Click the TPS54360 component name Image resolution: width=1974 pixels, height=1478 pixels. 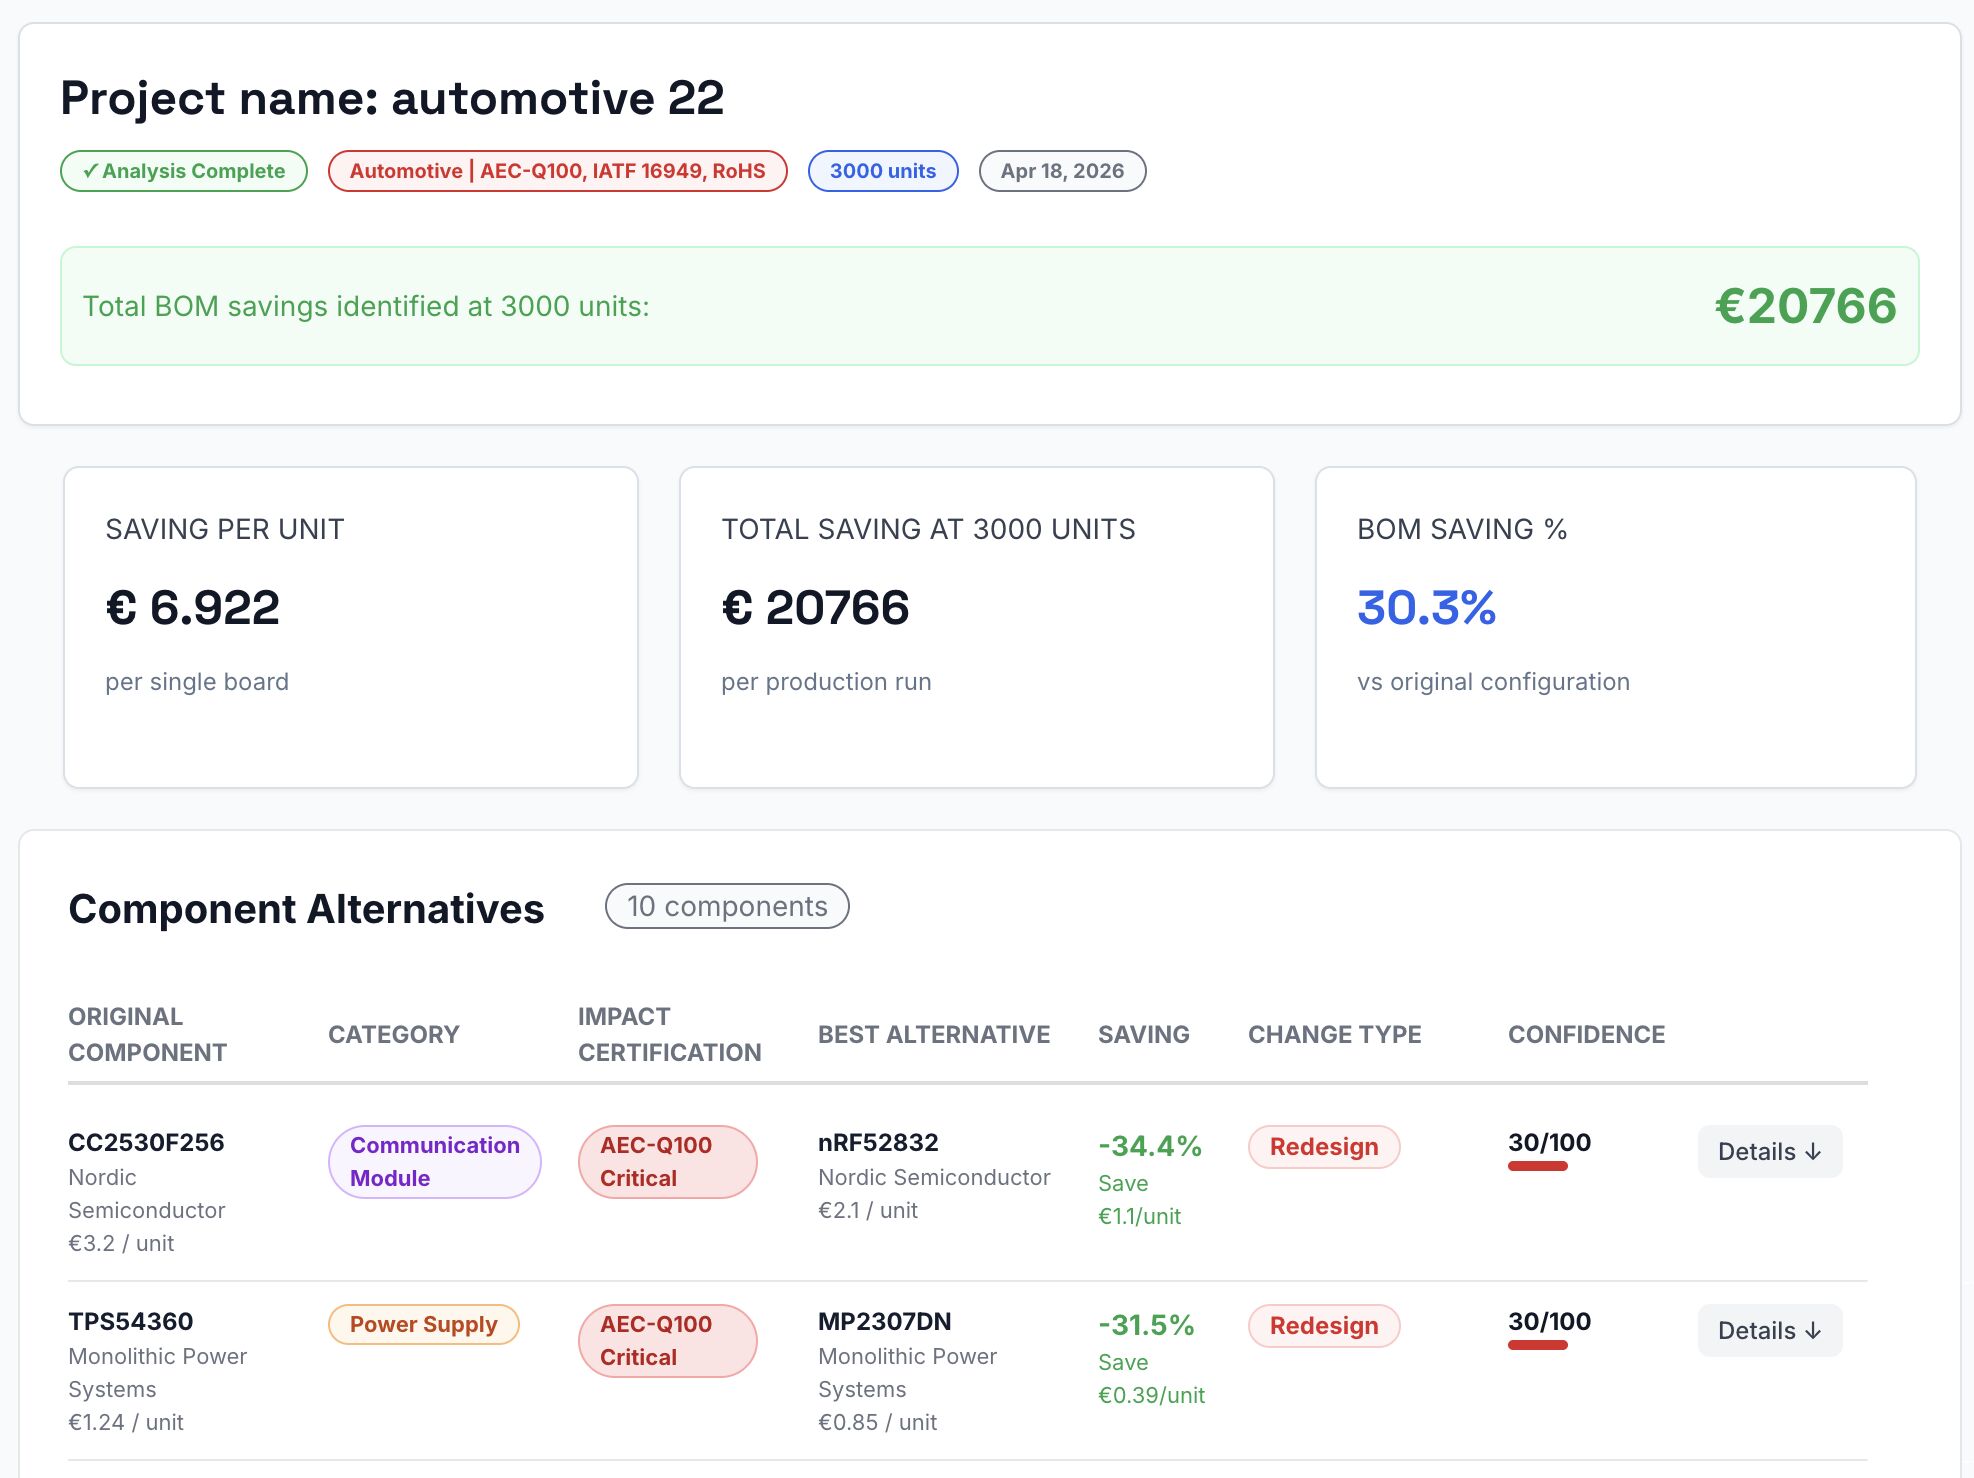[x=131, y=1321]
